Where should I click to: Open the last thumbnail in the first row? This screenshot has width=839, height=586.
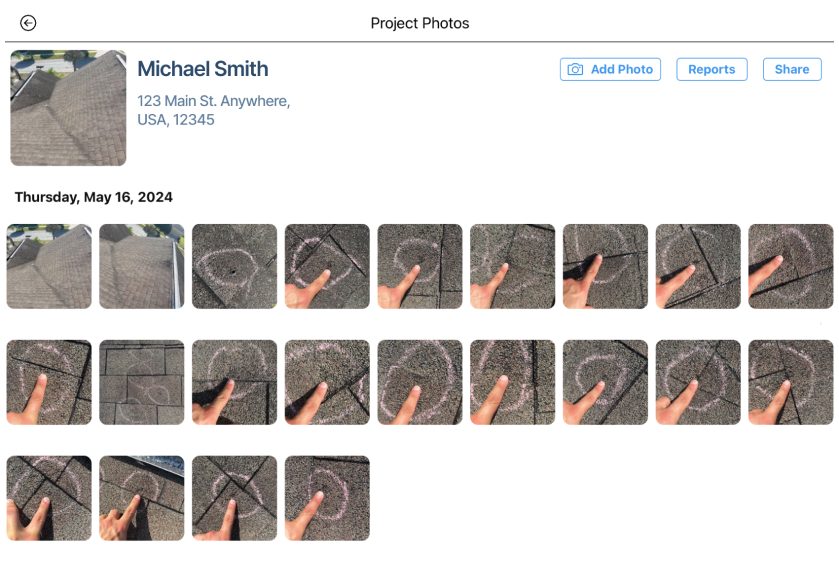(x=791, y=267)
